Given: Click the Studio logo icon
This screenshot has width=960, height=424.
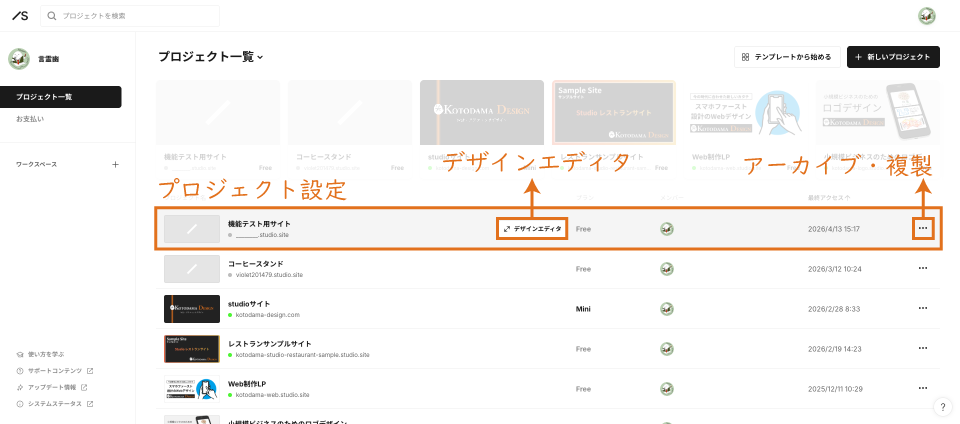Looking at the screenshot, I should tap(20, 16).
